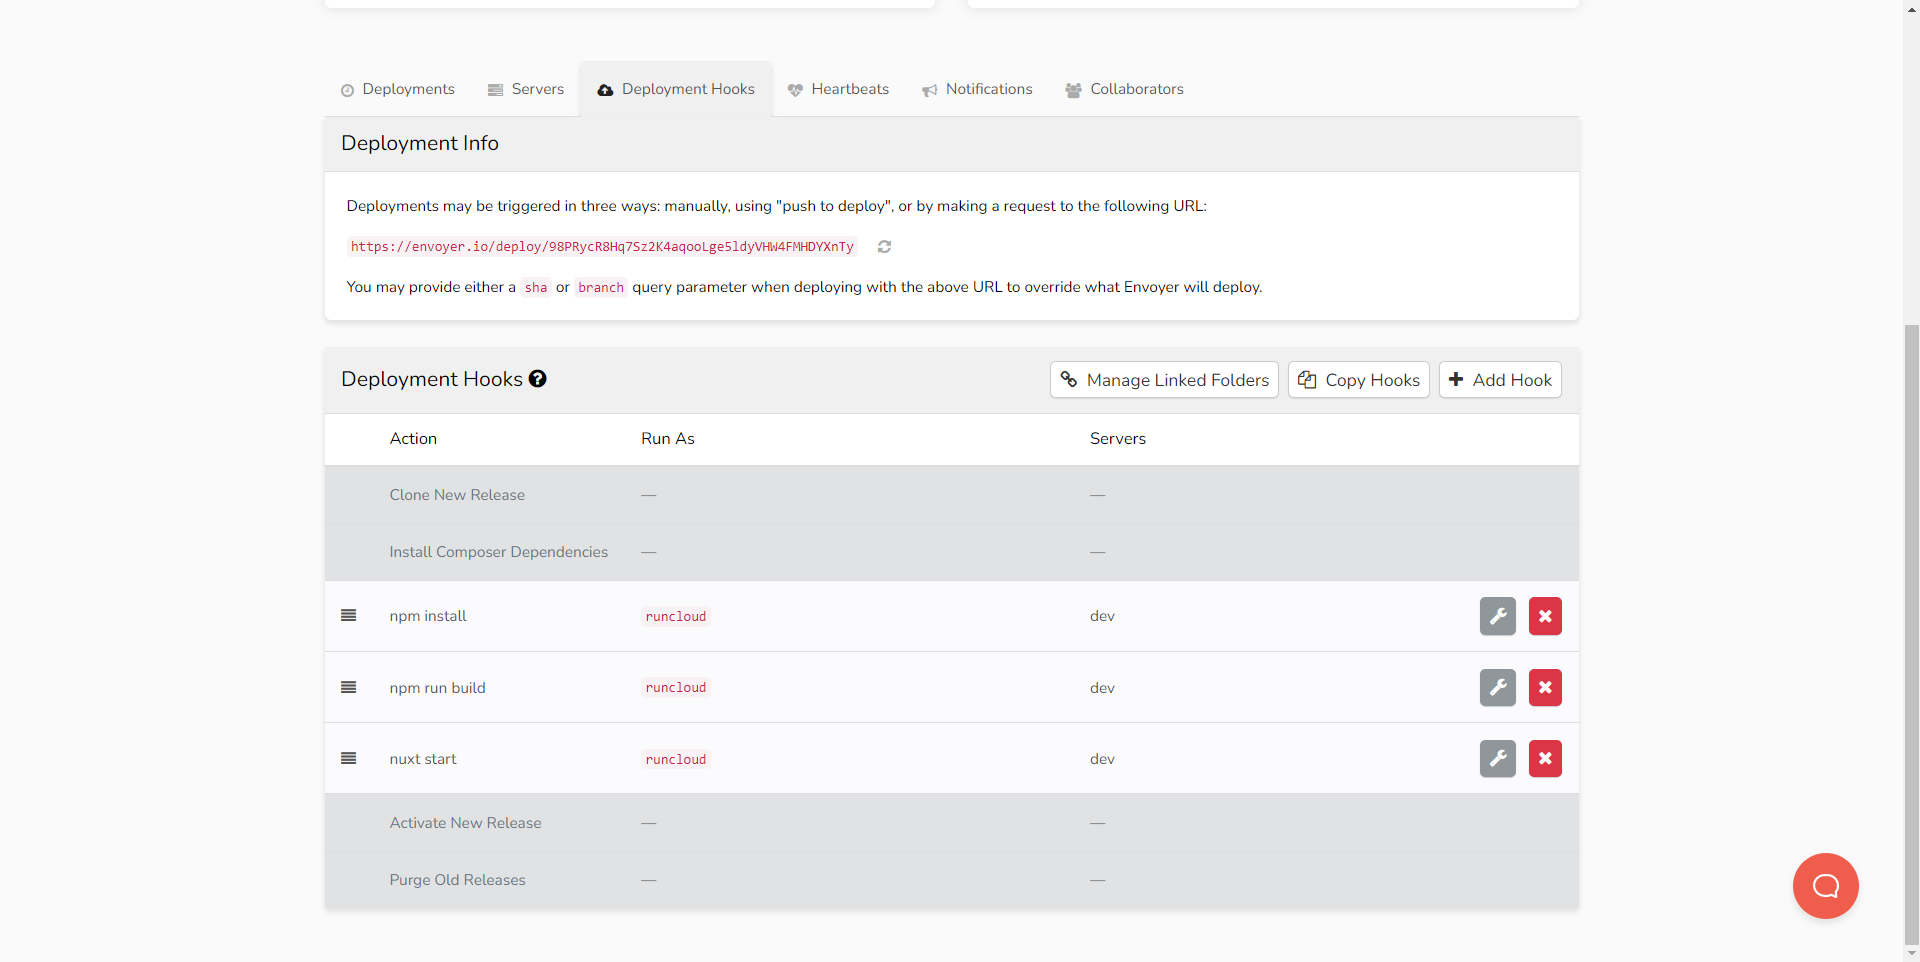Delete the npm run build hook
1920x962 pixels.
click(1545, 688)
